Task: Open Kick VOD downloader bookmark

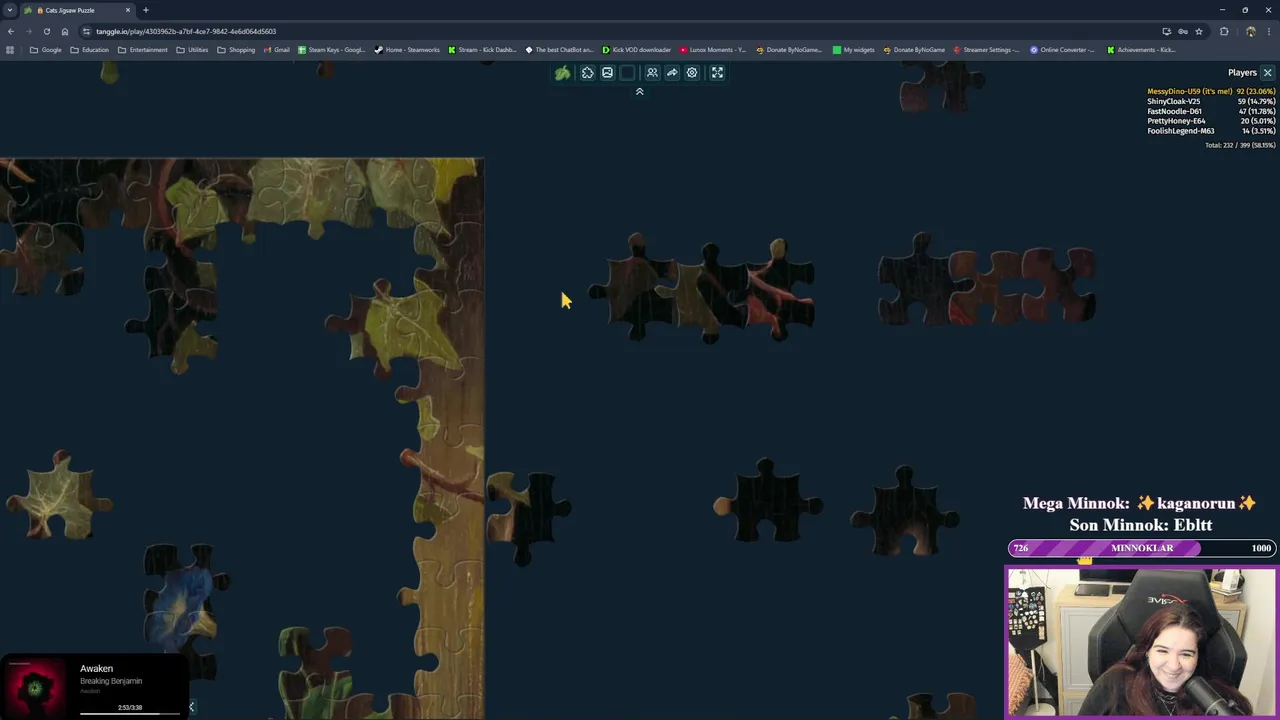Action: pyautogui.click(x=636, y=49)
